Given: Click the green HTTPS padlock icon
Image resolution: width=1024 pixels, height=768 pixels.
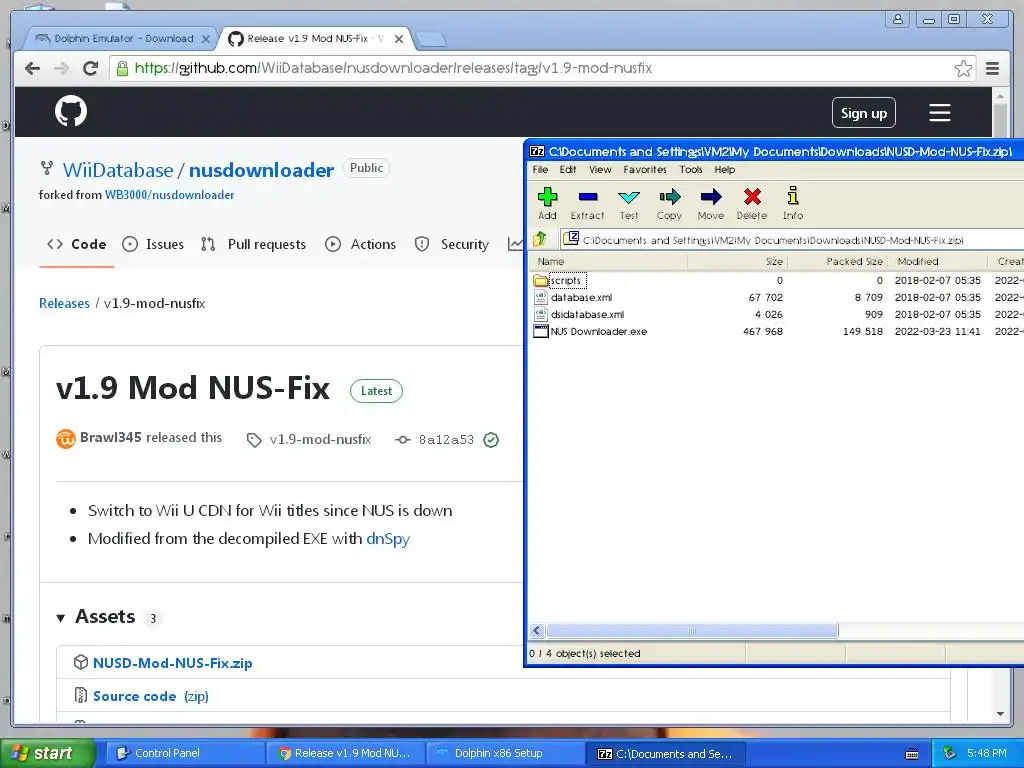Looking at the screenshot, I should (122, 68).
